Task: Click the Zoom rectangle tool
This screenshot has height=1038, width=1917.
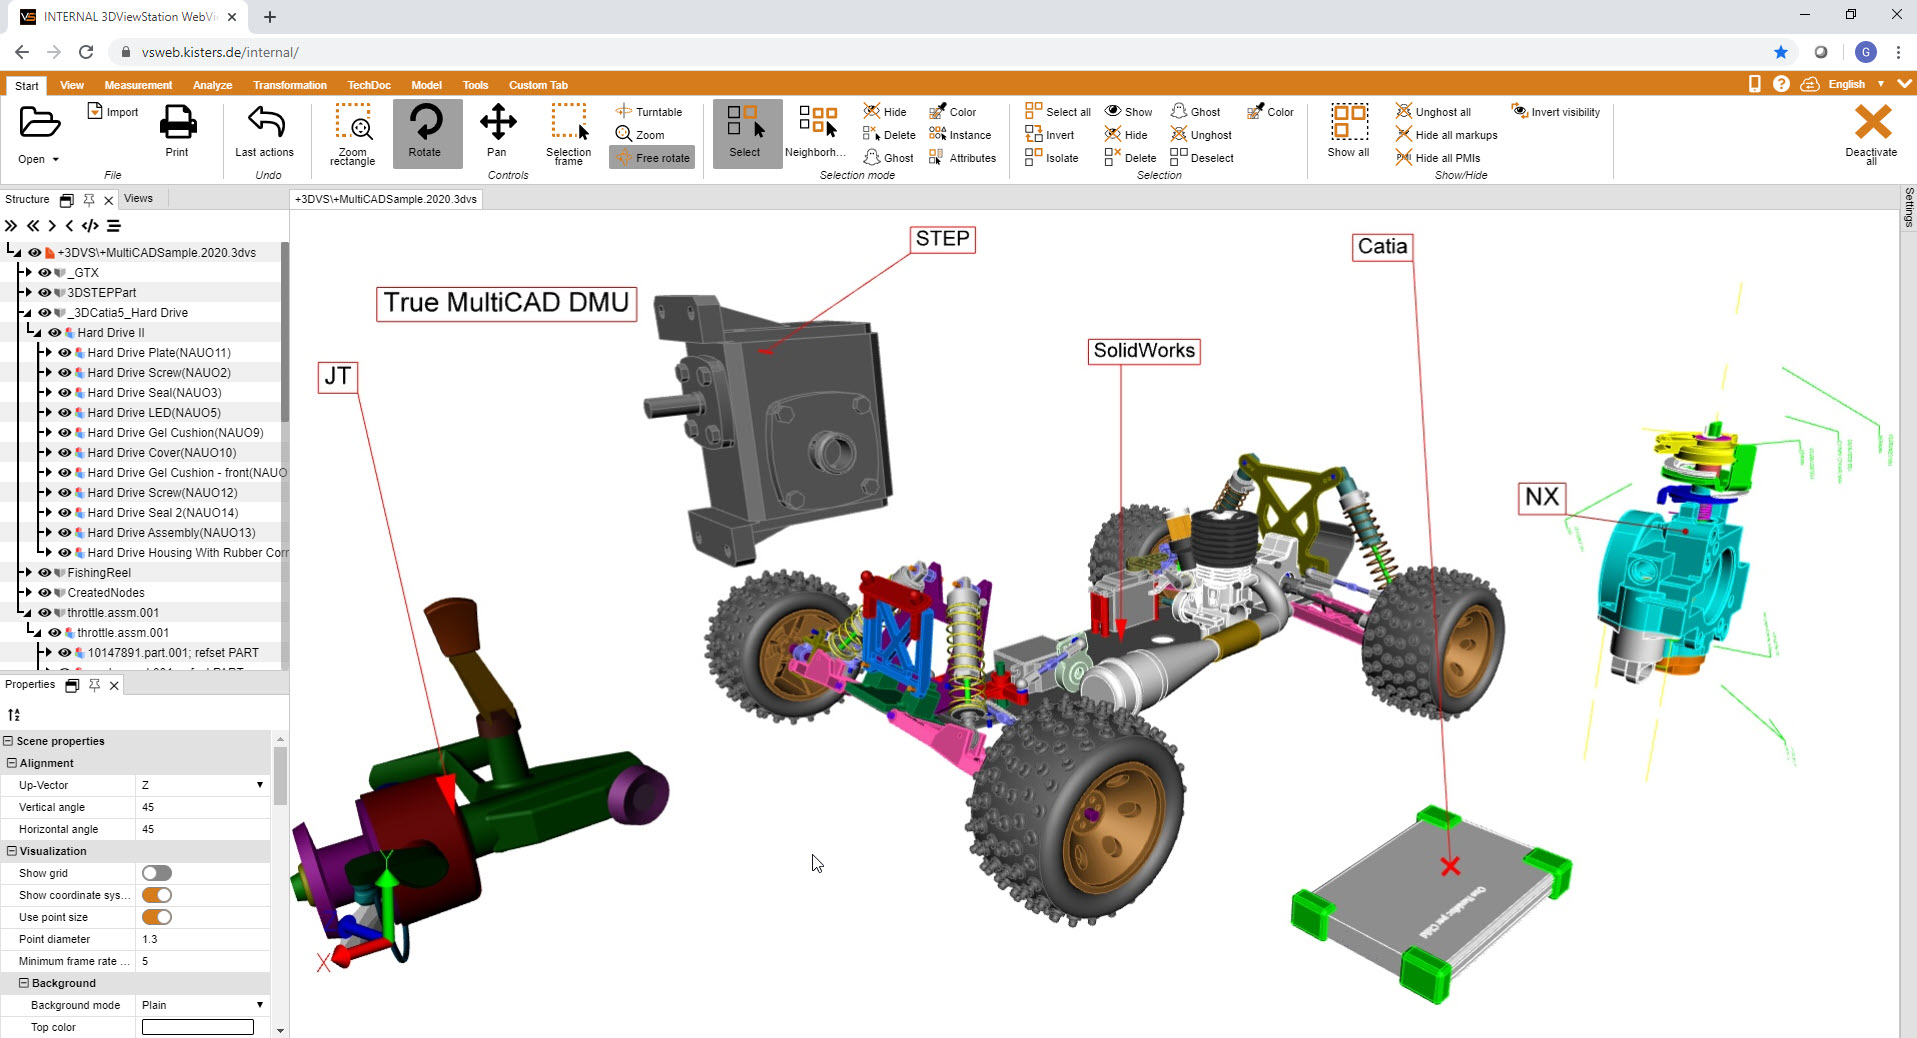Action: [353, 131]
